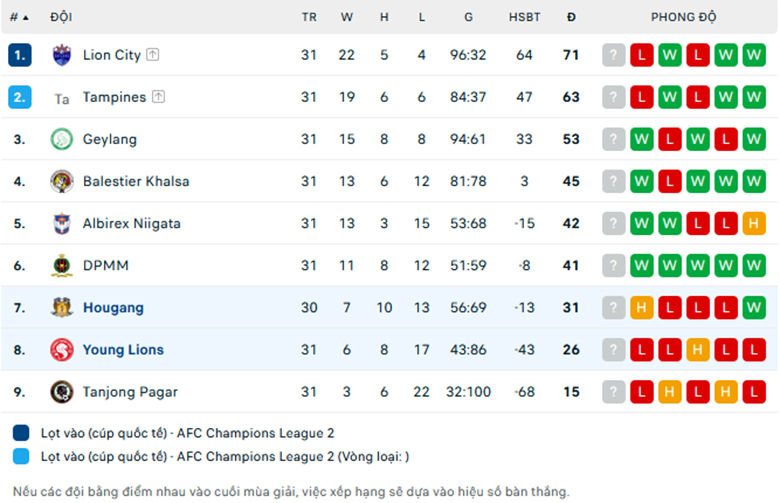Click the ĐỘI team column header
The width and height of the screenshot is (780, 503).
[x=61, y=17]
